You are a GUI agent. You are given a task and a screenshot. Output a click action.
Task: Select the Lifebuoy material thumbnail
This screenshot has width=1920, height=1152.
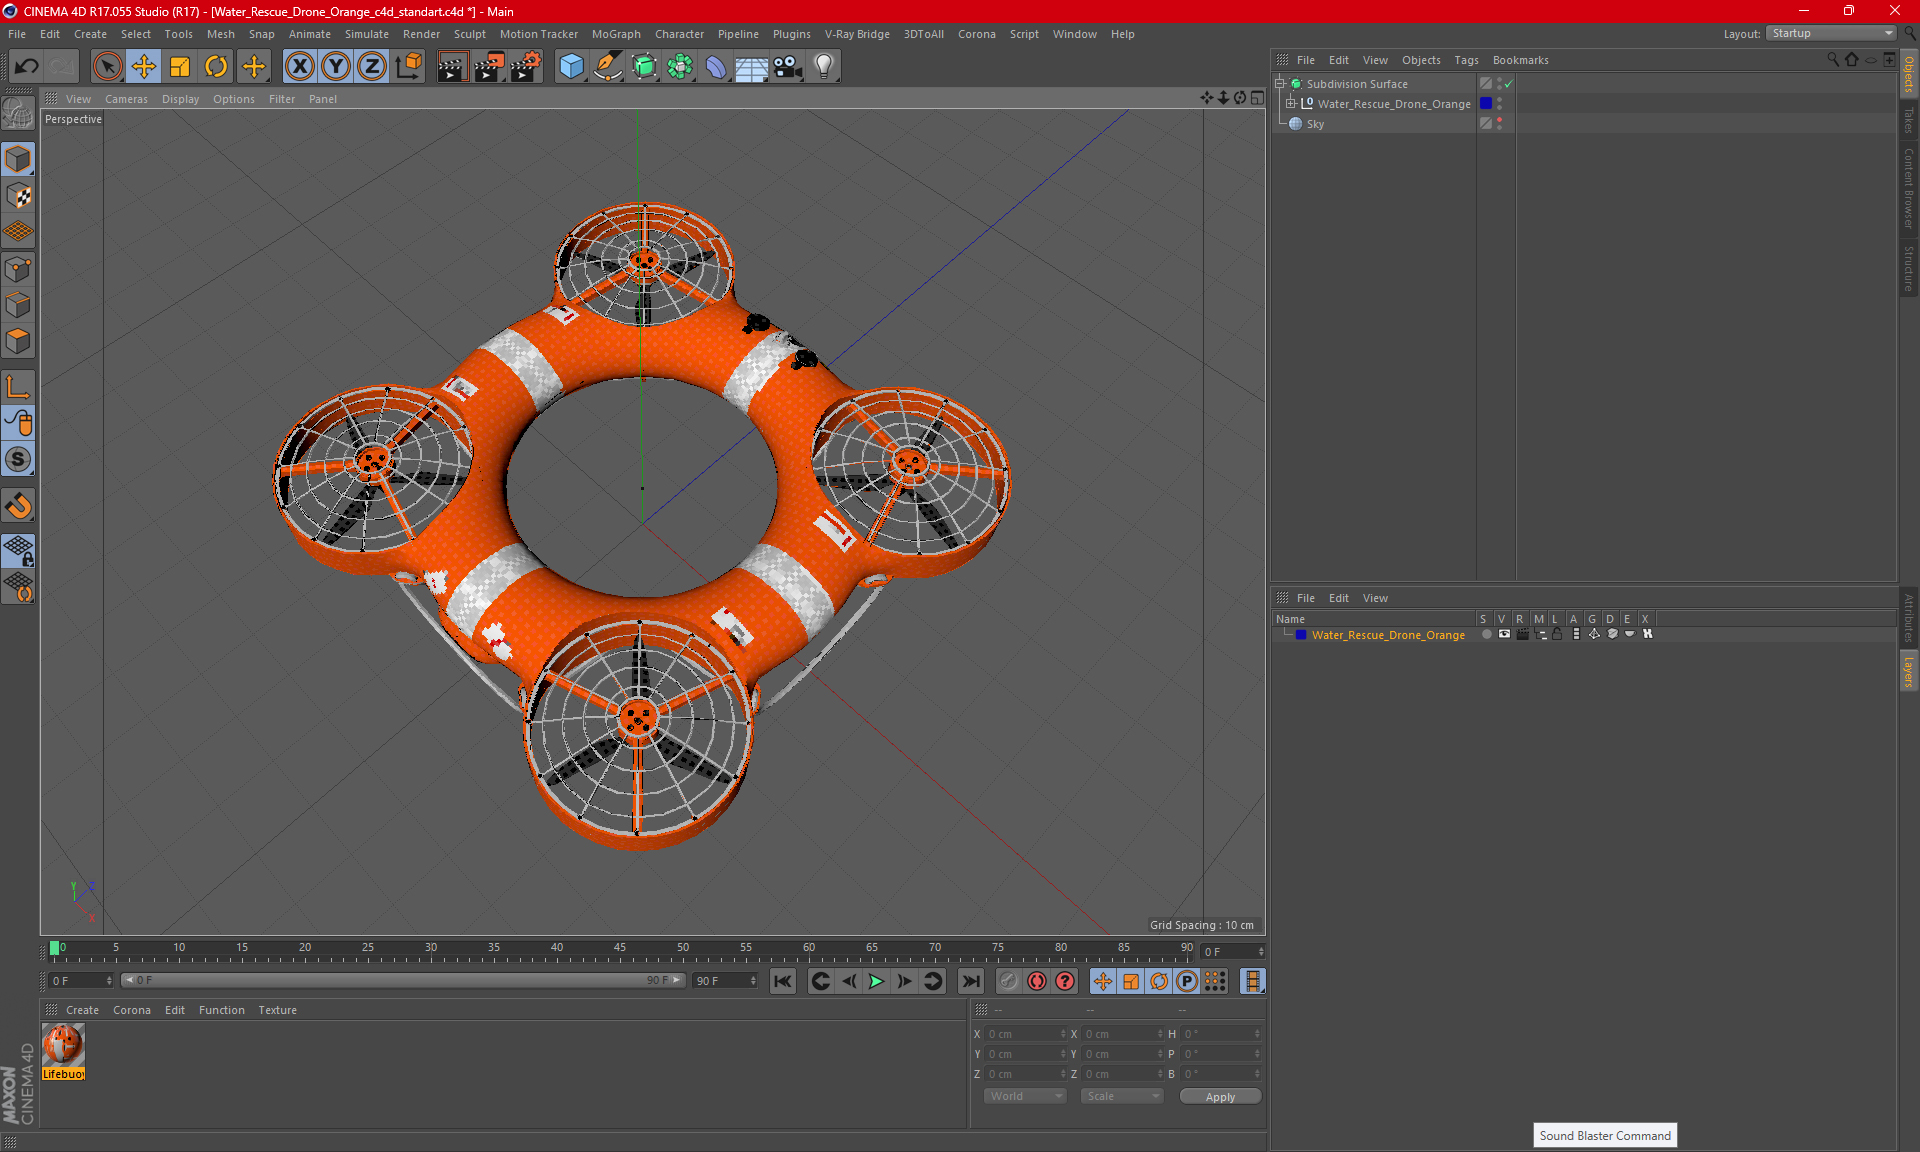(63, 1045)
